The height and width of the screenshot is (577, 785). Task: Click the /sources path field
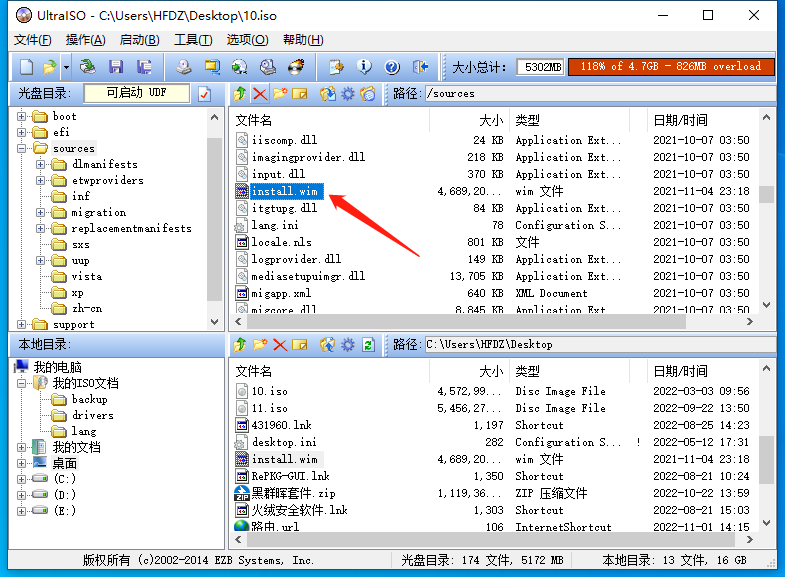(600, 94)
